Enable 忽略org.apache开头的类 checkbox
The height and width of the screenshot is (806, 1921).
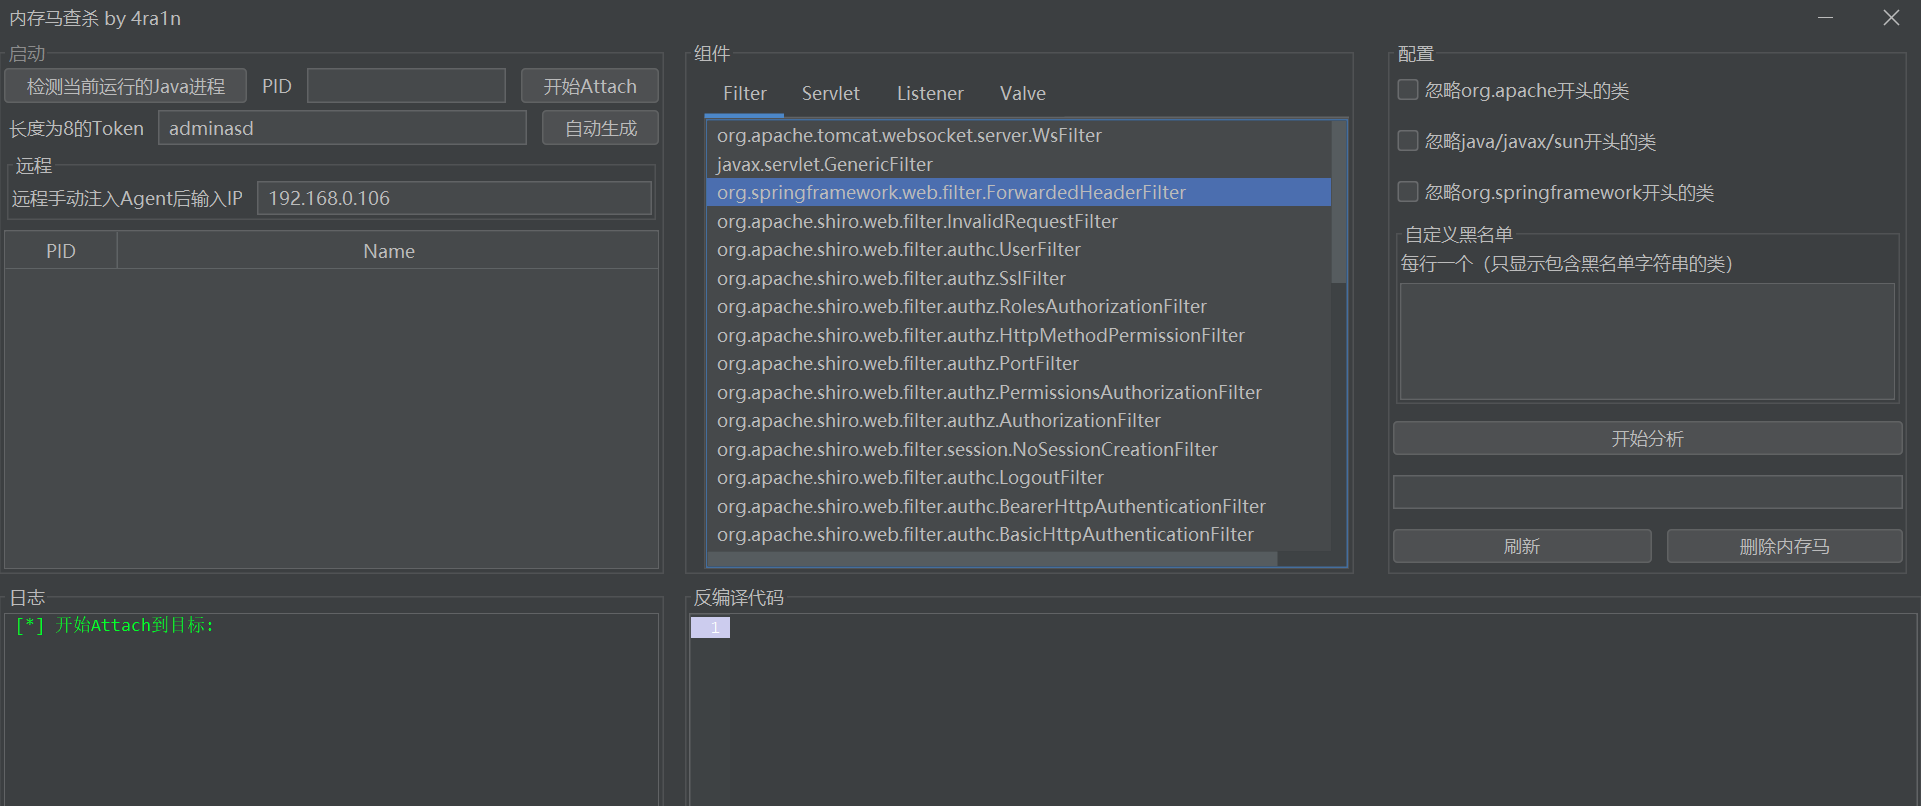click(x=1408, y=90)
